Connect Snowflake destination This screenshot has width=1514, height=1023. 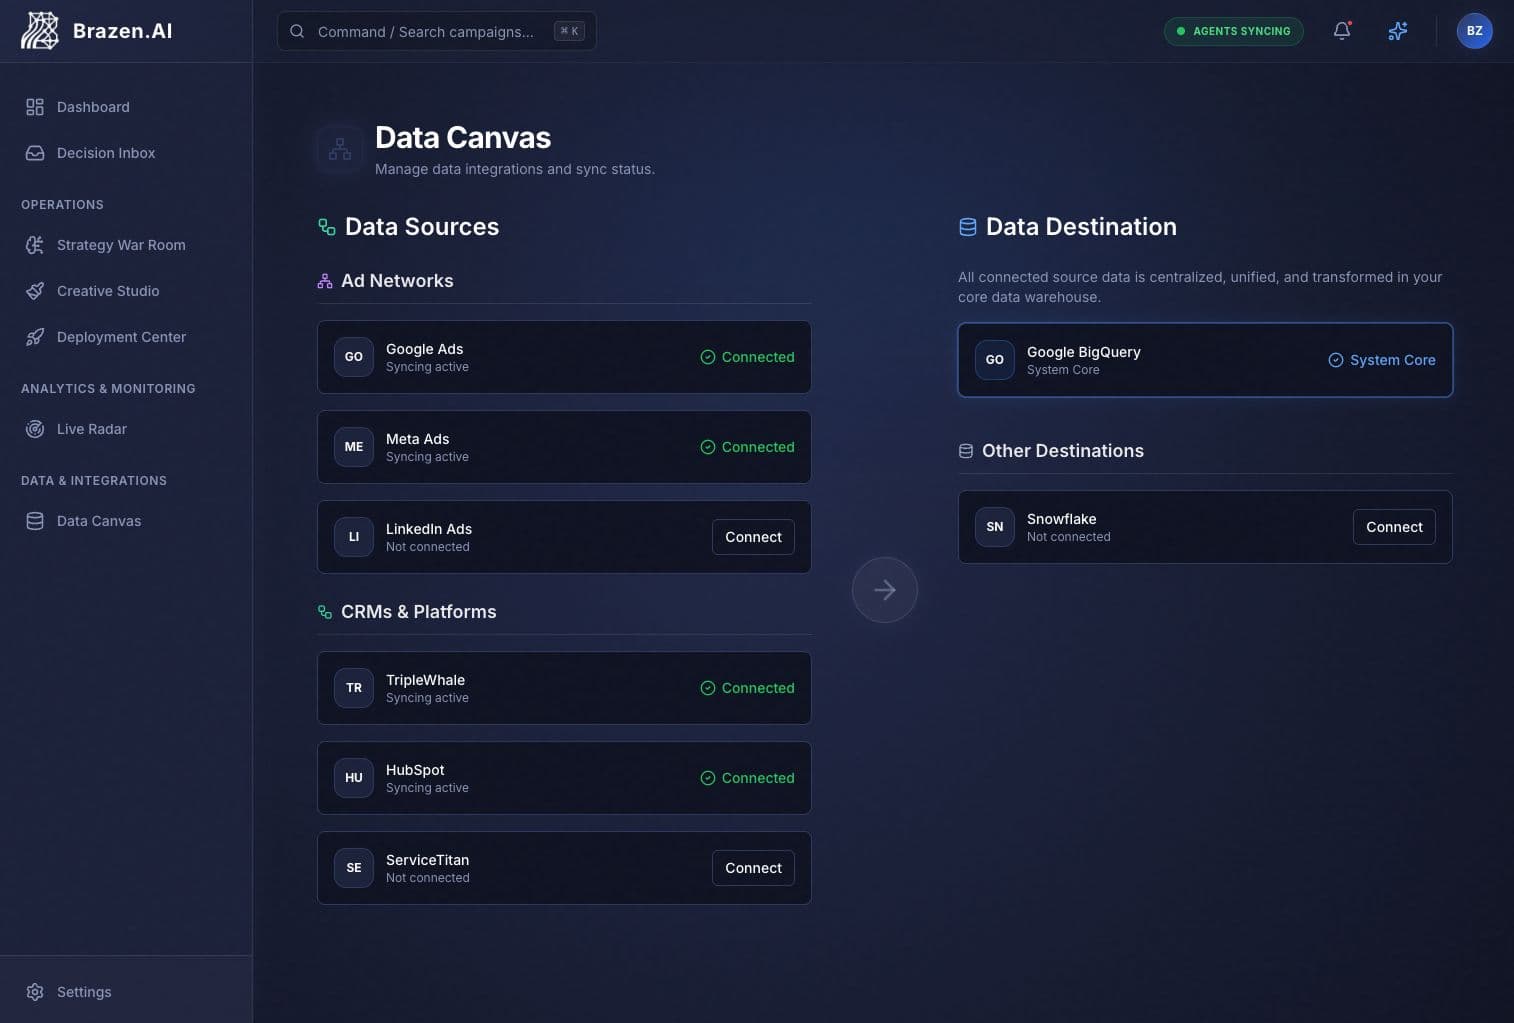[1394, 527]
